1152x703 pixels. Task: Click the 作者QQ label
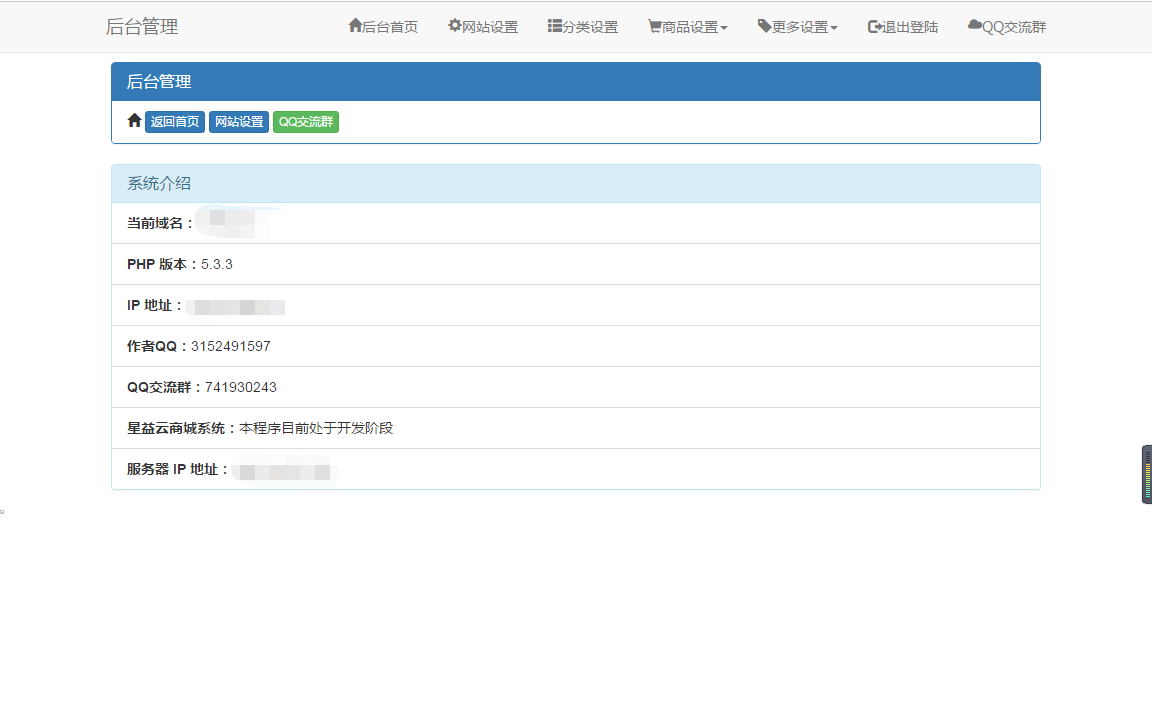tap(156, 346)
